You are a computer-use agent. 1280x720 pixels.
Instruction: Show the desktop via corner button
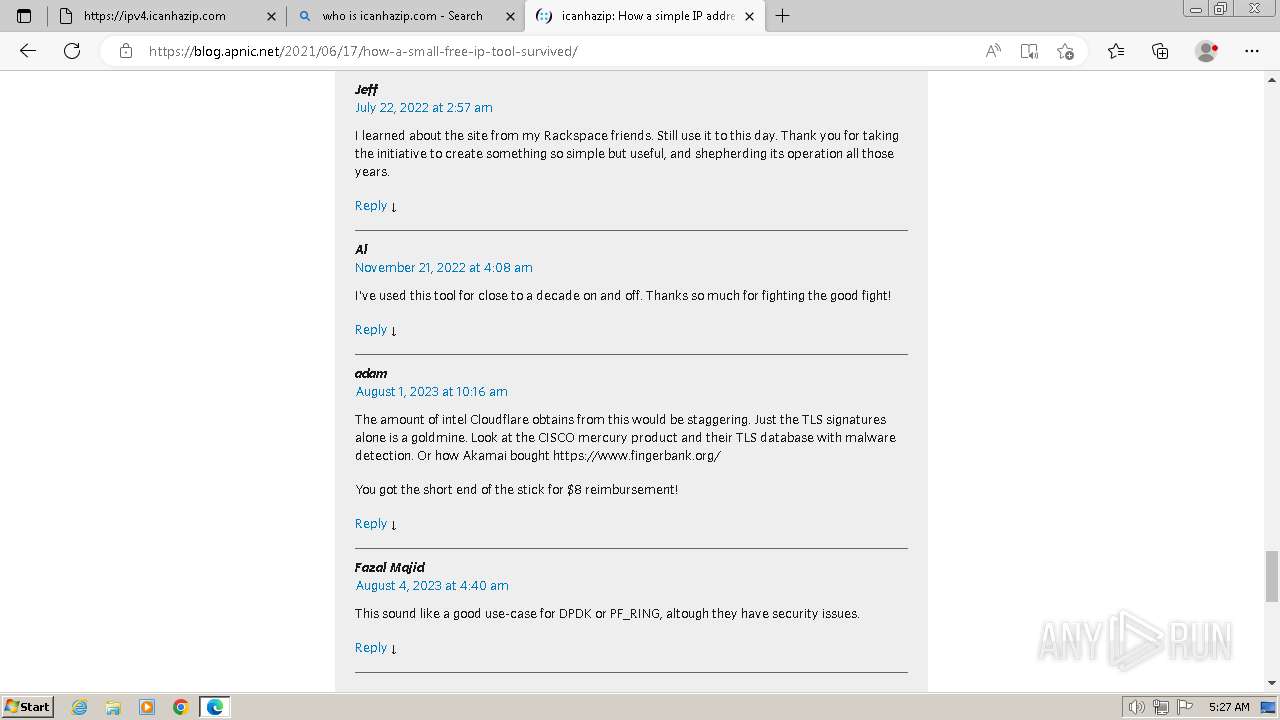[1268, 707]
